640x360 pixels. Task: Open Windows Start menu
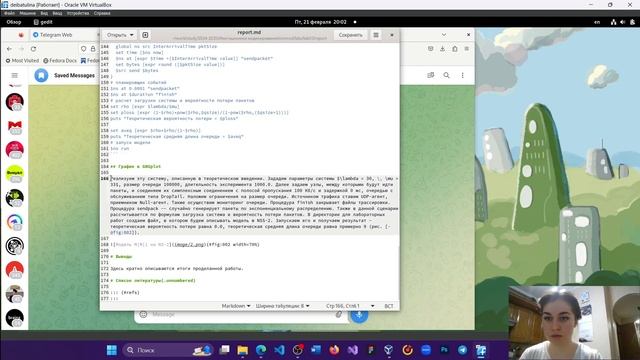click(111, 350)
